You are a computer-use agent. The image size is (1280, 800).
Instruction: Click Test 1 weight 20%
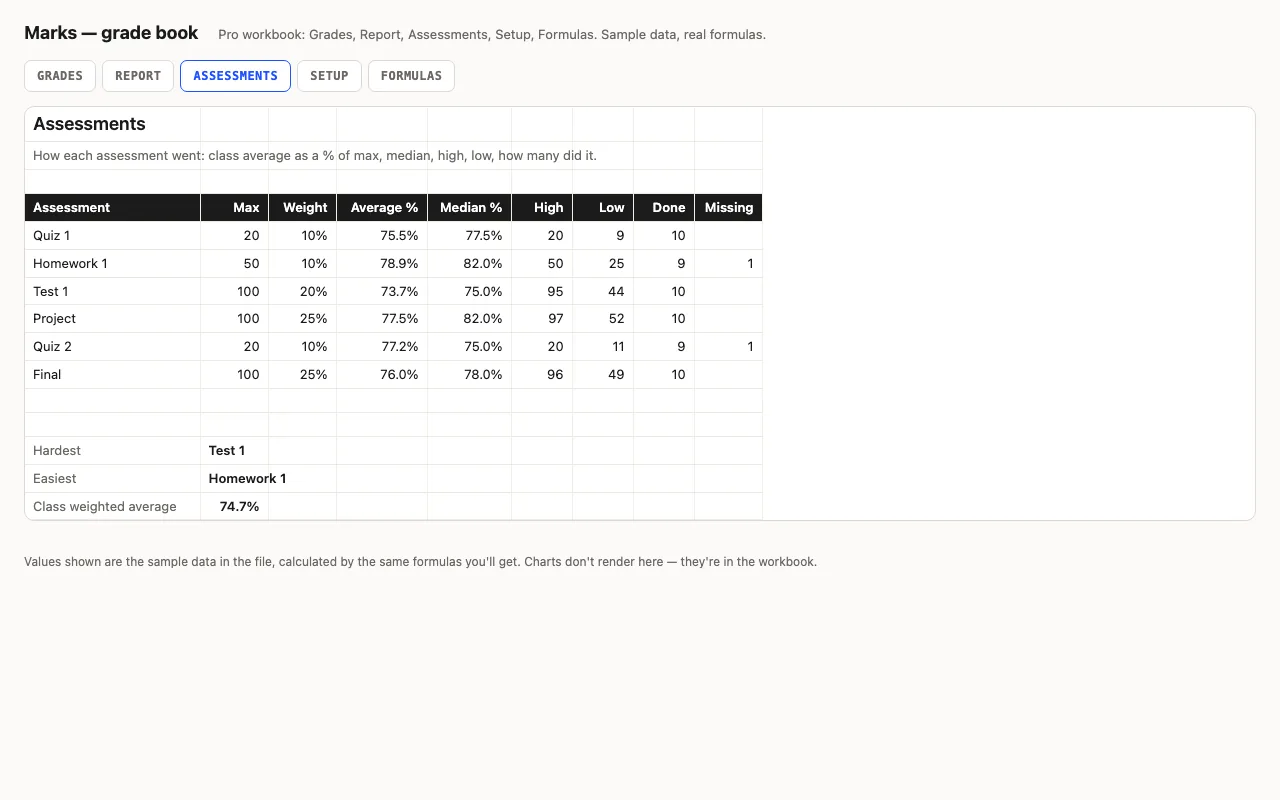coord(303,292)
